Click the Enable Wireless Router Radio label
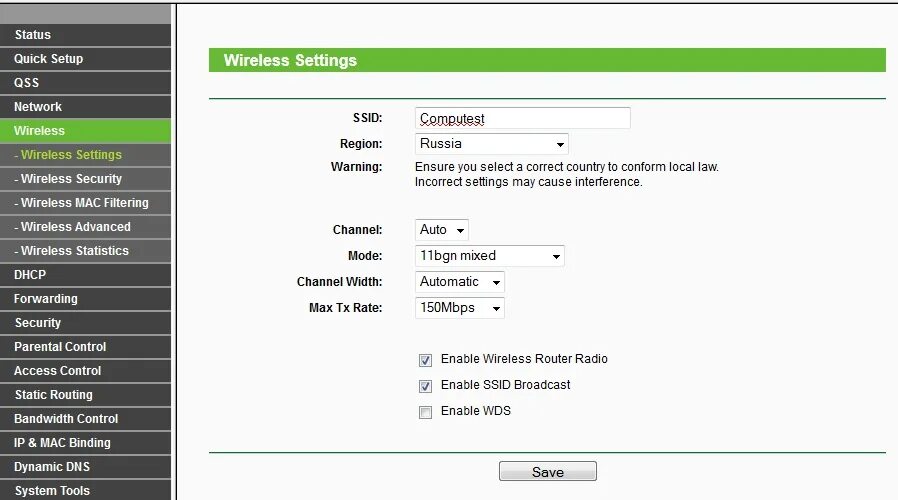The height and width of the screenshot is (500, 898). (524, 359)
